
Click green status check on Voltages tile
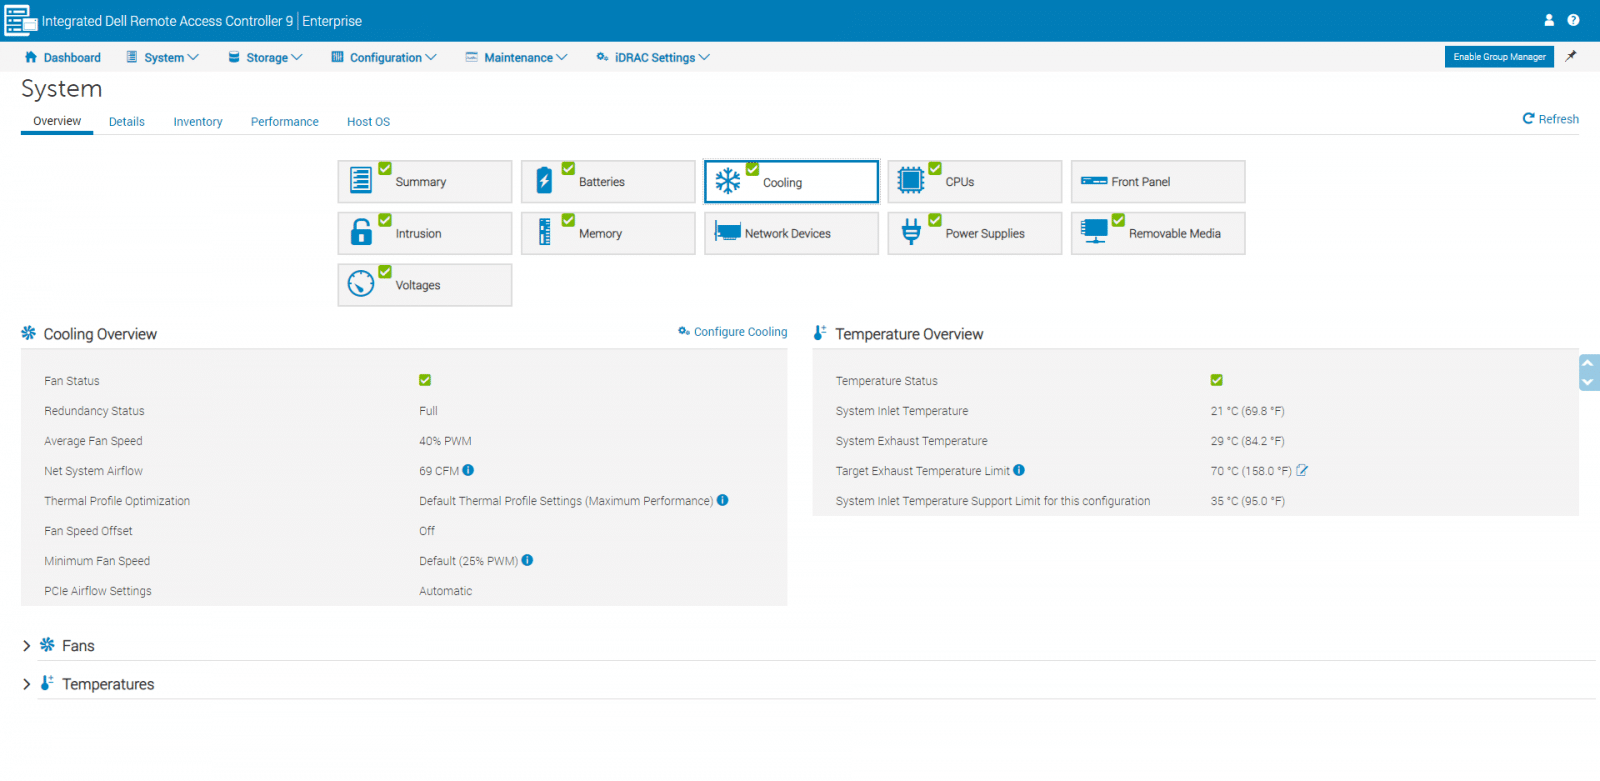(385, 272)
